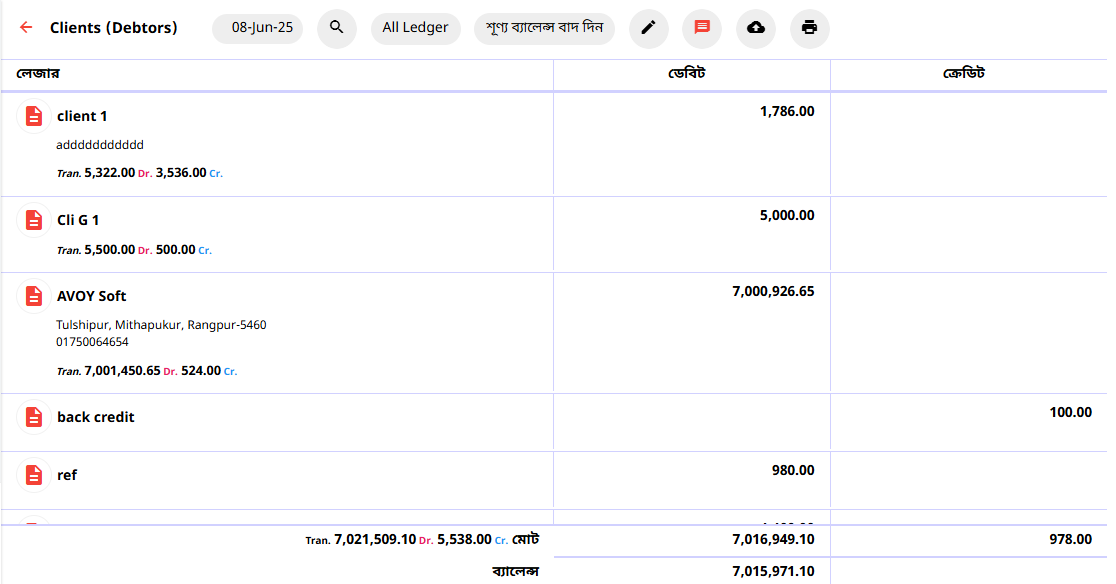Click total credit 978.00
The height and width of the screenshot is (584, 1116).
click(x=1070, y=539)
